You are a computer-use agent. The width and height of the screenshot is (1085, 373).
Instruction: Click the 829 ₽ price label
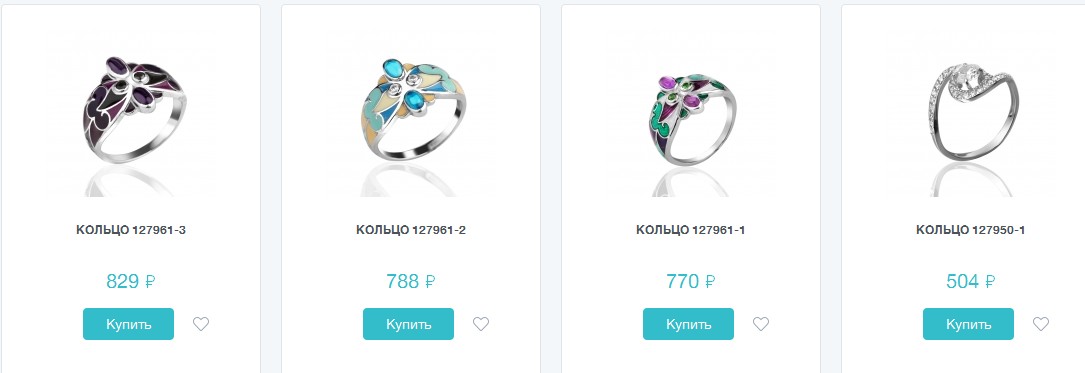[131, 281]
